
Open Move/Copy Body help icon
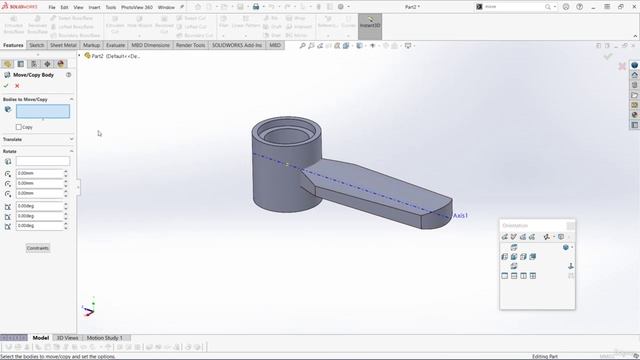coord(69,75)
